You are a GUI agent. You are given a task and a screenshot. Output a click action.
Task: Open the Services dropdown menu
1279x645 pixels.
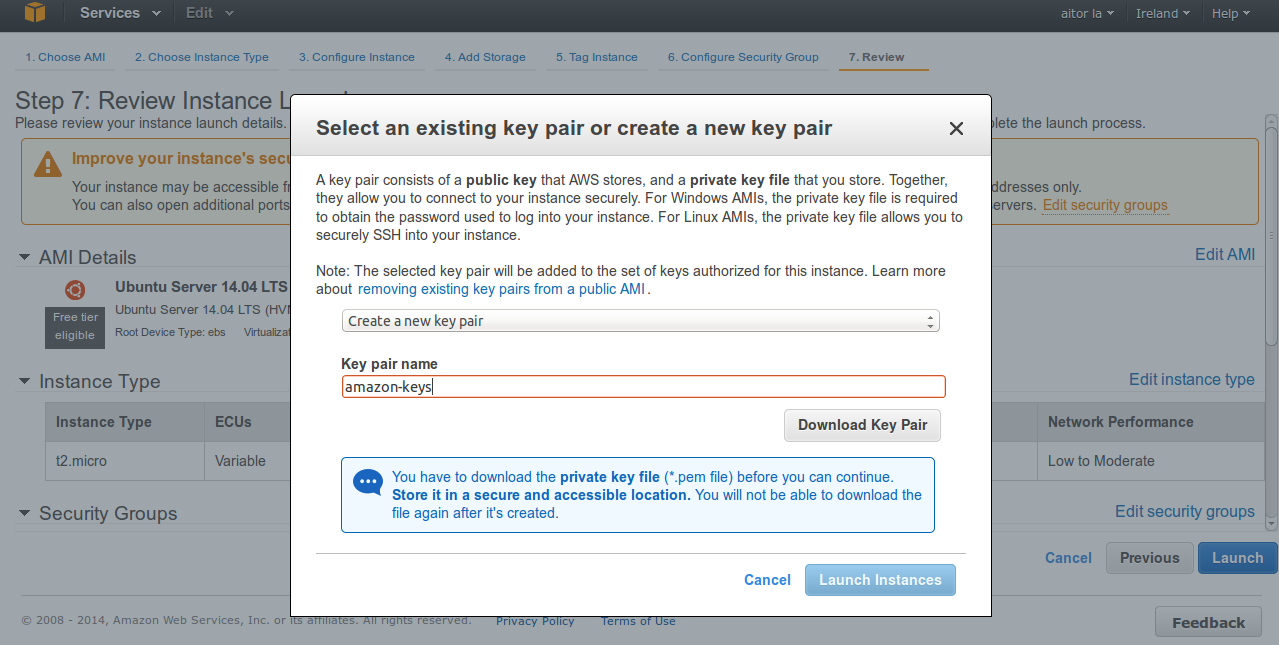click(x=119, y=13)
